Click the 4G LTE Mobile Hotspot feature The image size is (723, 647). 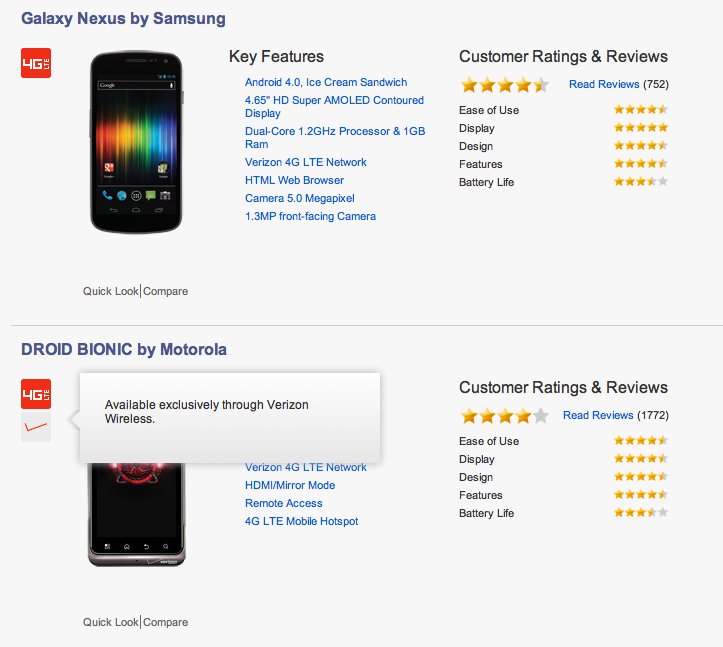[301, 521]
